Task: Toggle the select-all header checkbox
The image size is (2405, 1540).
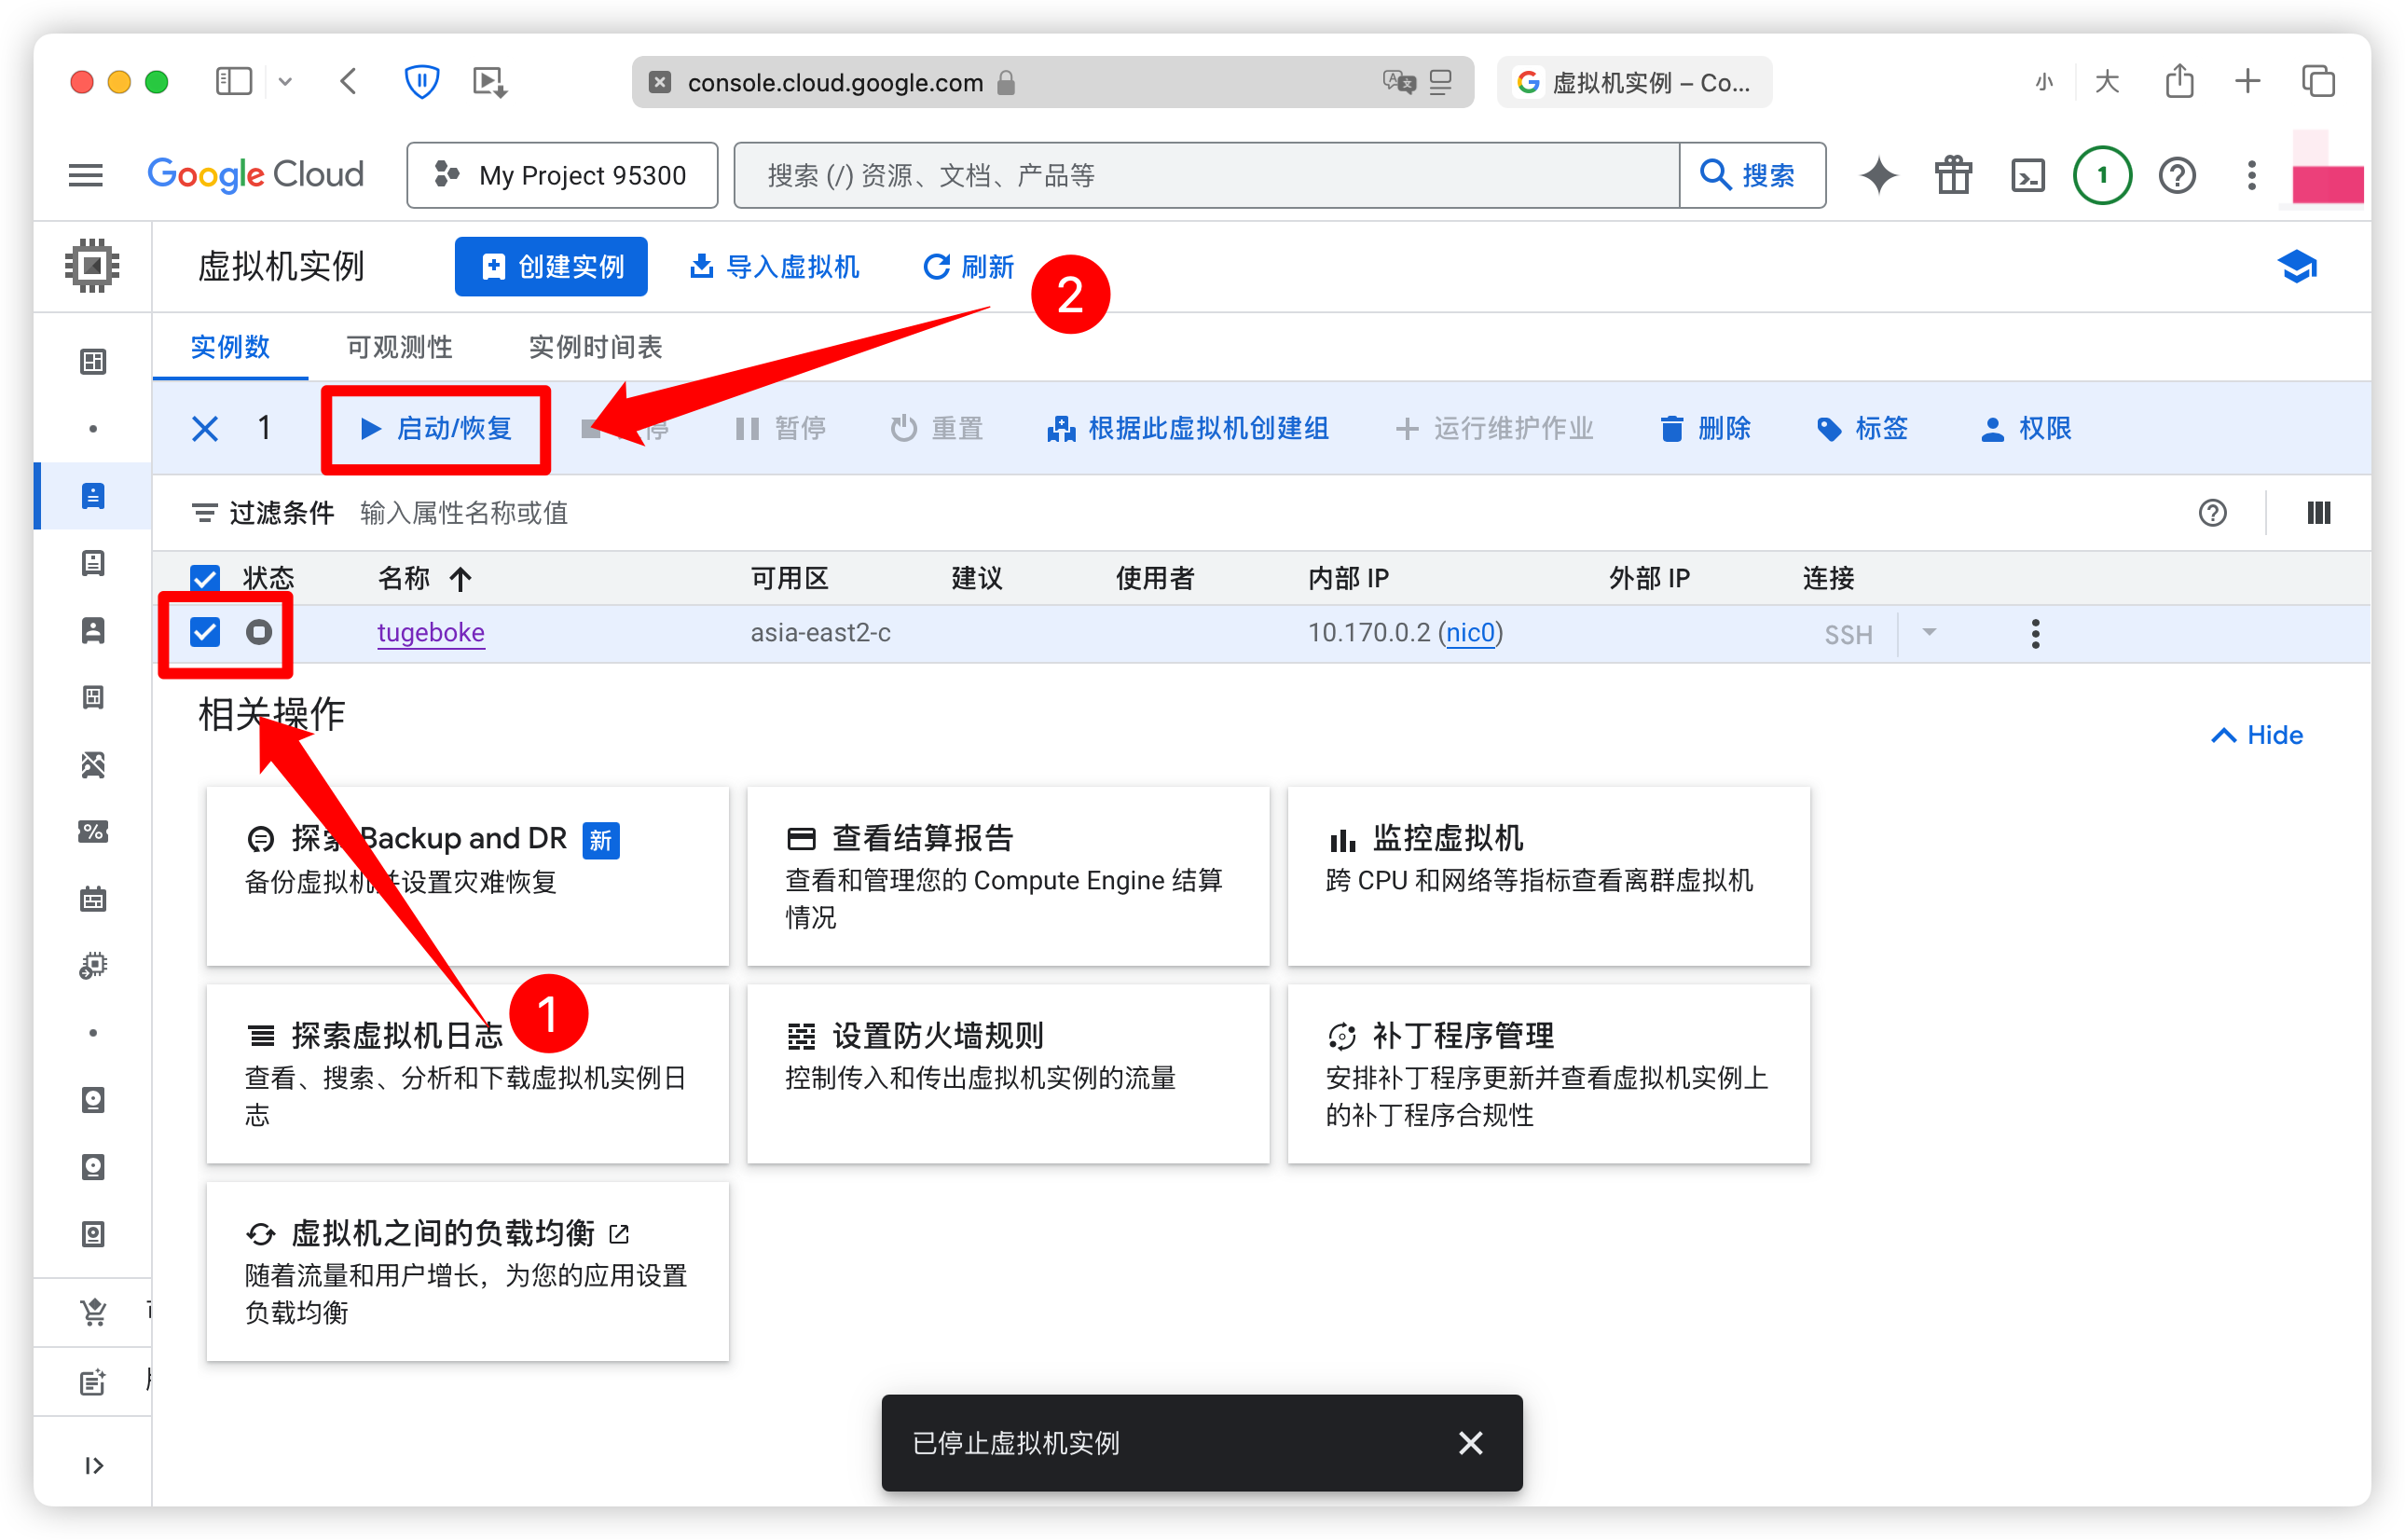Action: pos(205,578)
